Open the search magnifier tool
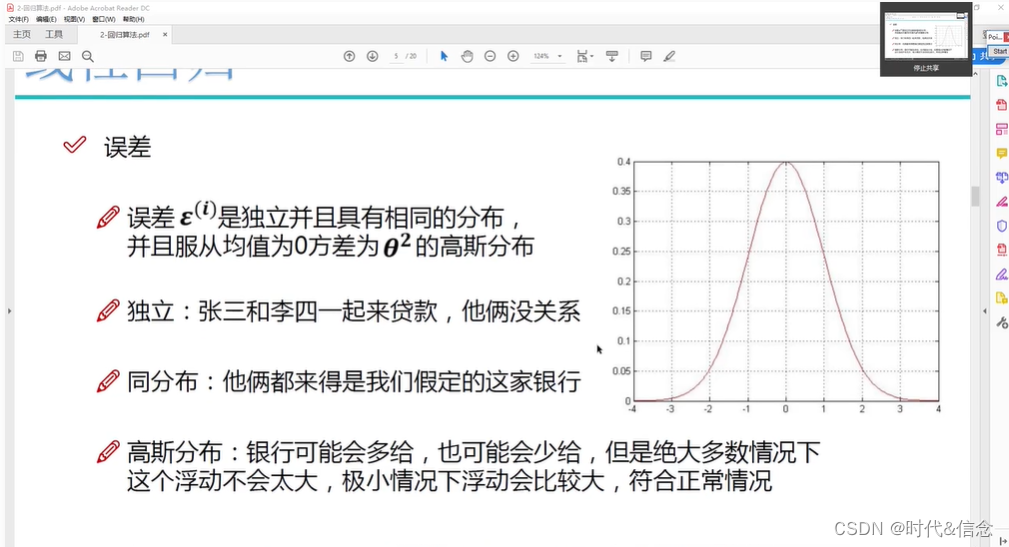 pos(88,56)
